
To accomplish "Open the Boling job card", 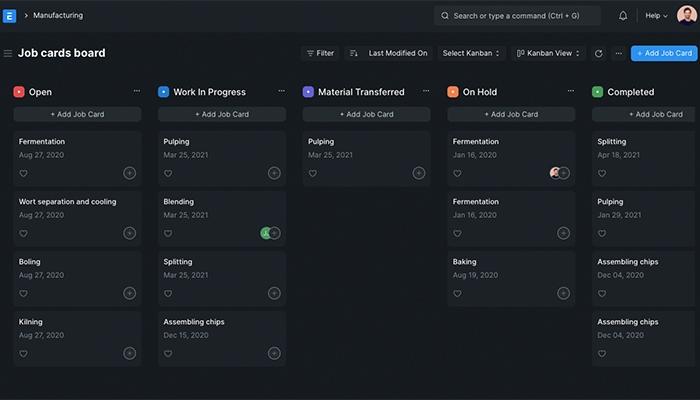I will (77, 279).
